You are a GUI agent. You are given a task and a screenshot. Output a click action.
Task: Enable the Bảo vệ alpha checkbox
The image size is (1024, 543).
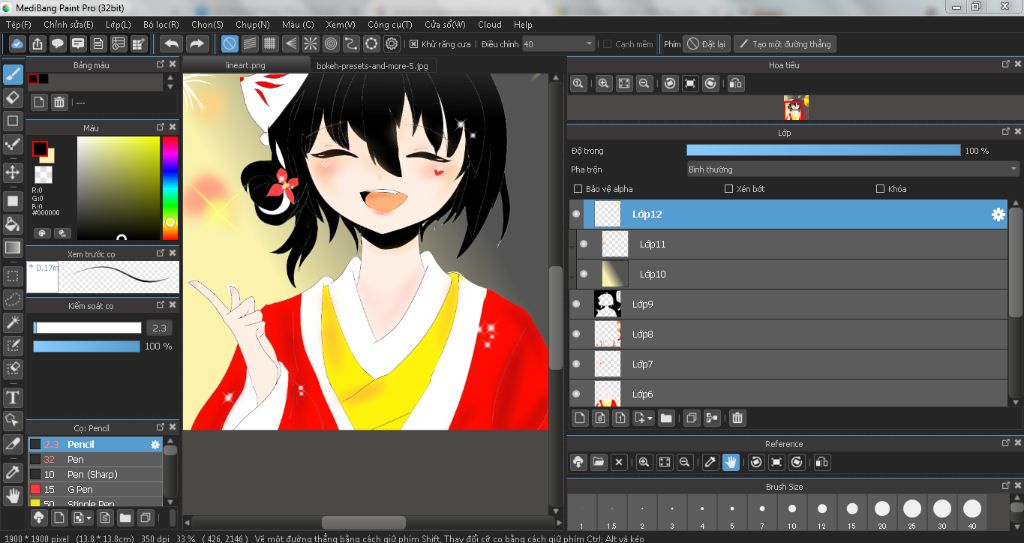point(577,189)
